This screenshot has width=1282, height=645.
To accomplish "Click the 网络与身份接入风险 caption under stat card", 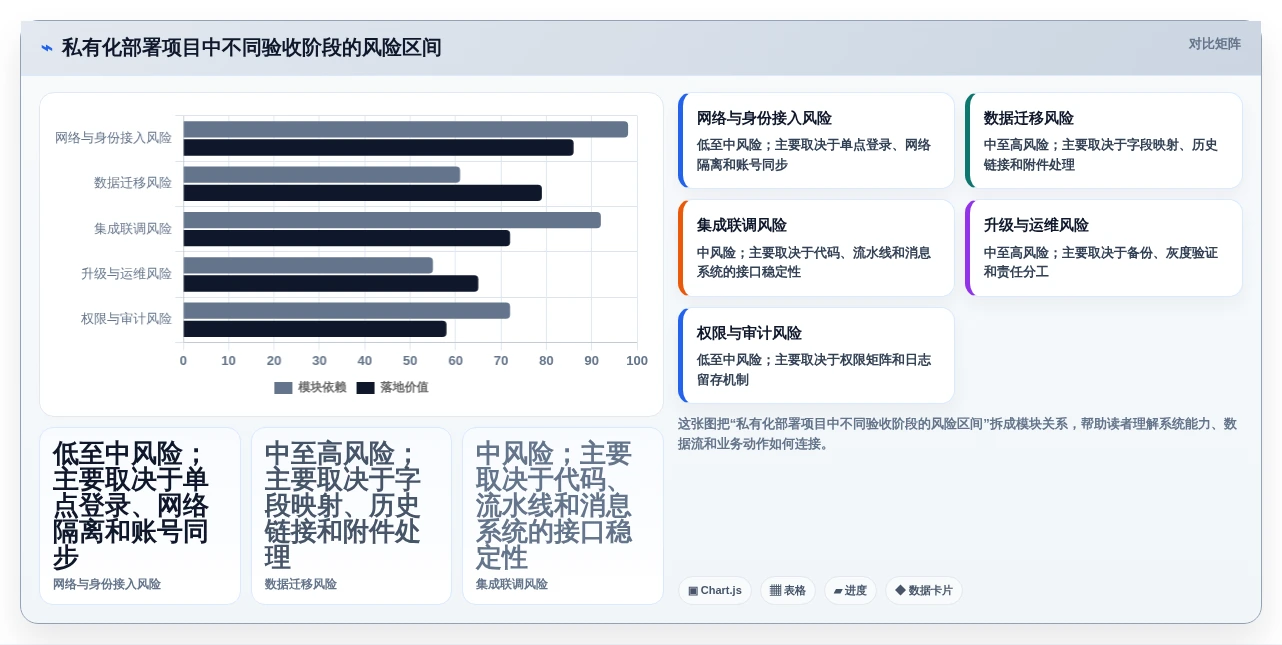I will [107, 584].
